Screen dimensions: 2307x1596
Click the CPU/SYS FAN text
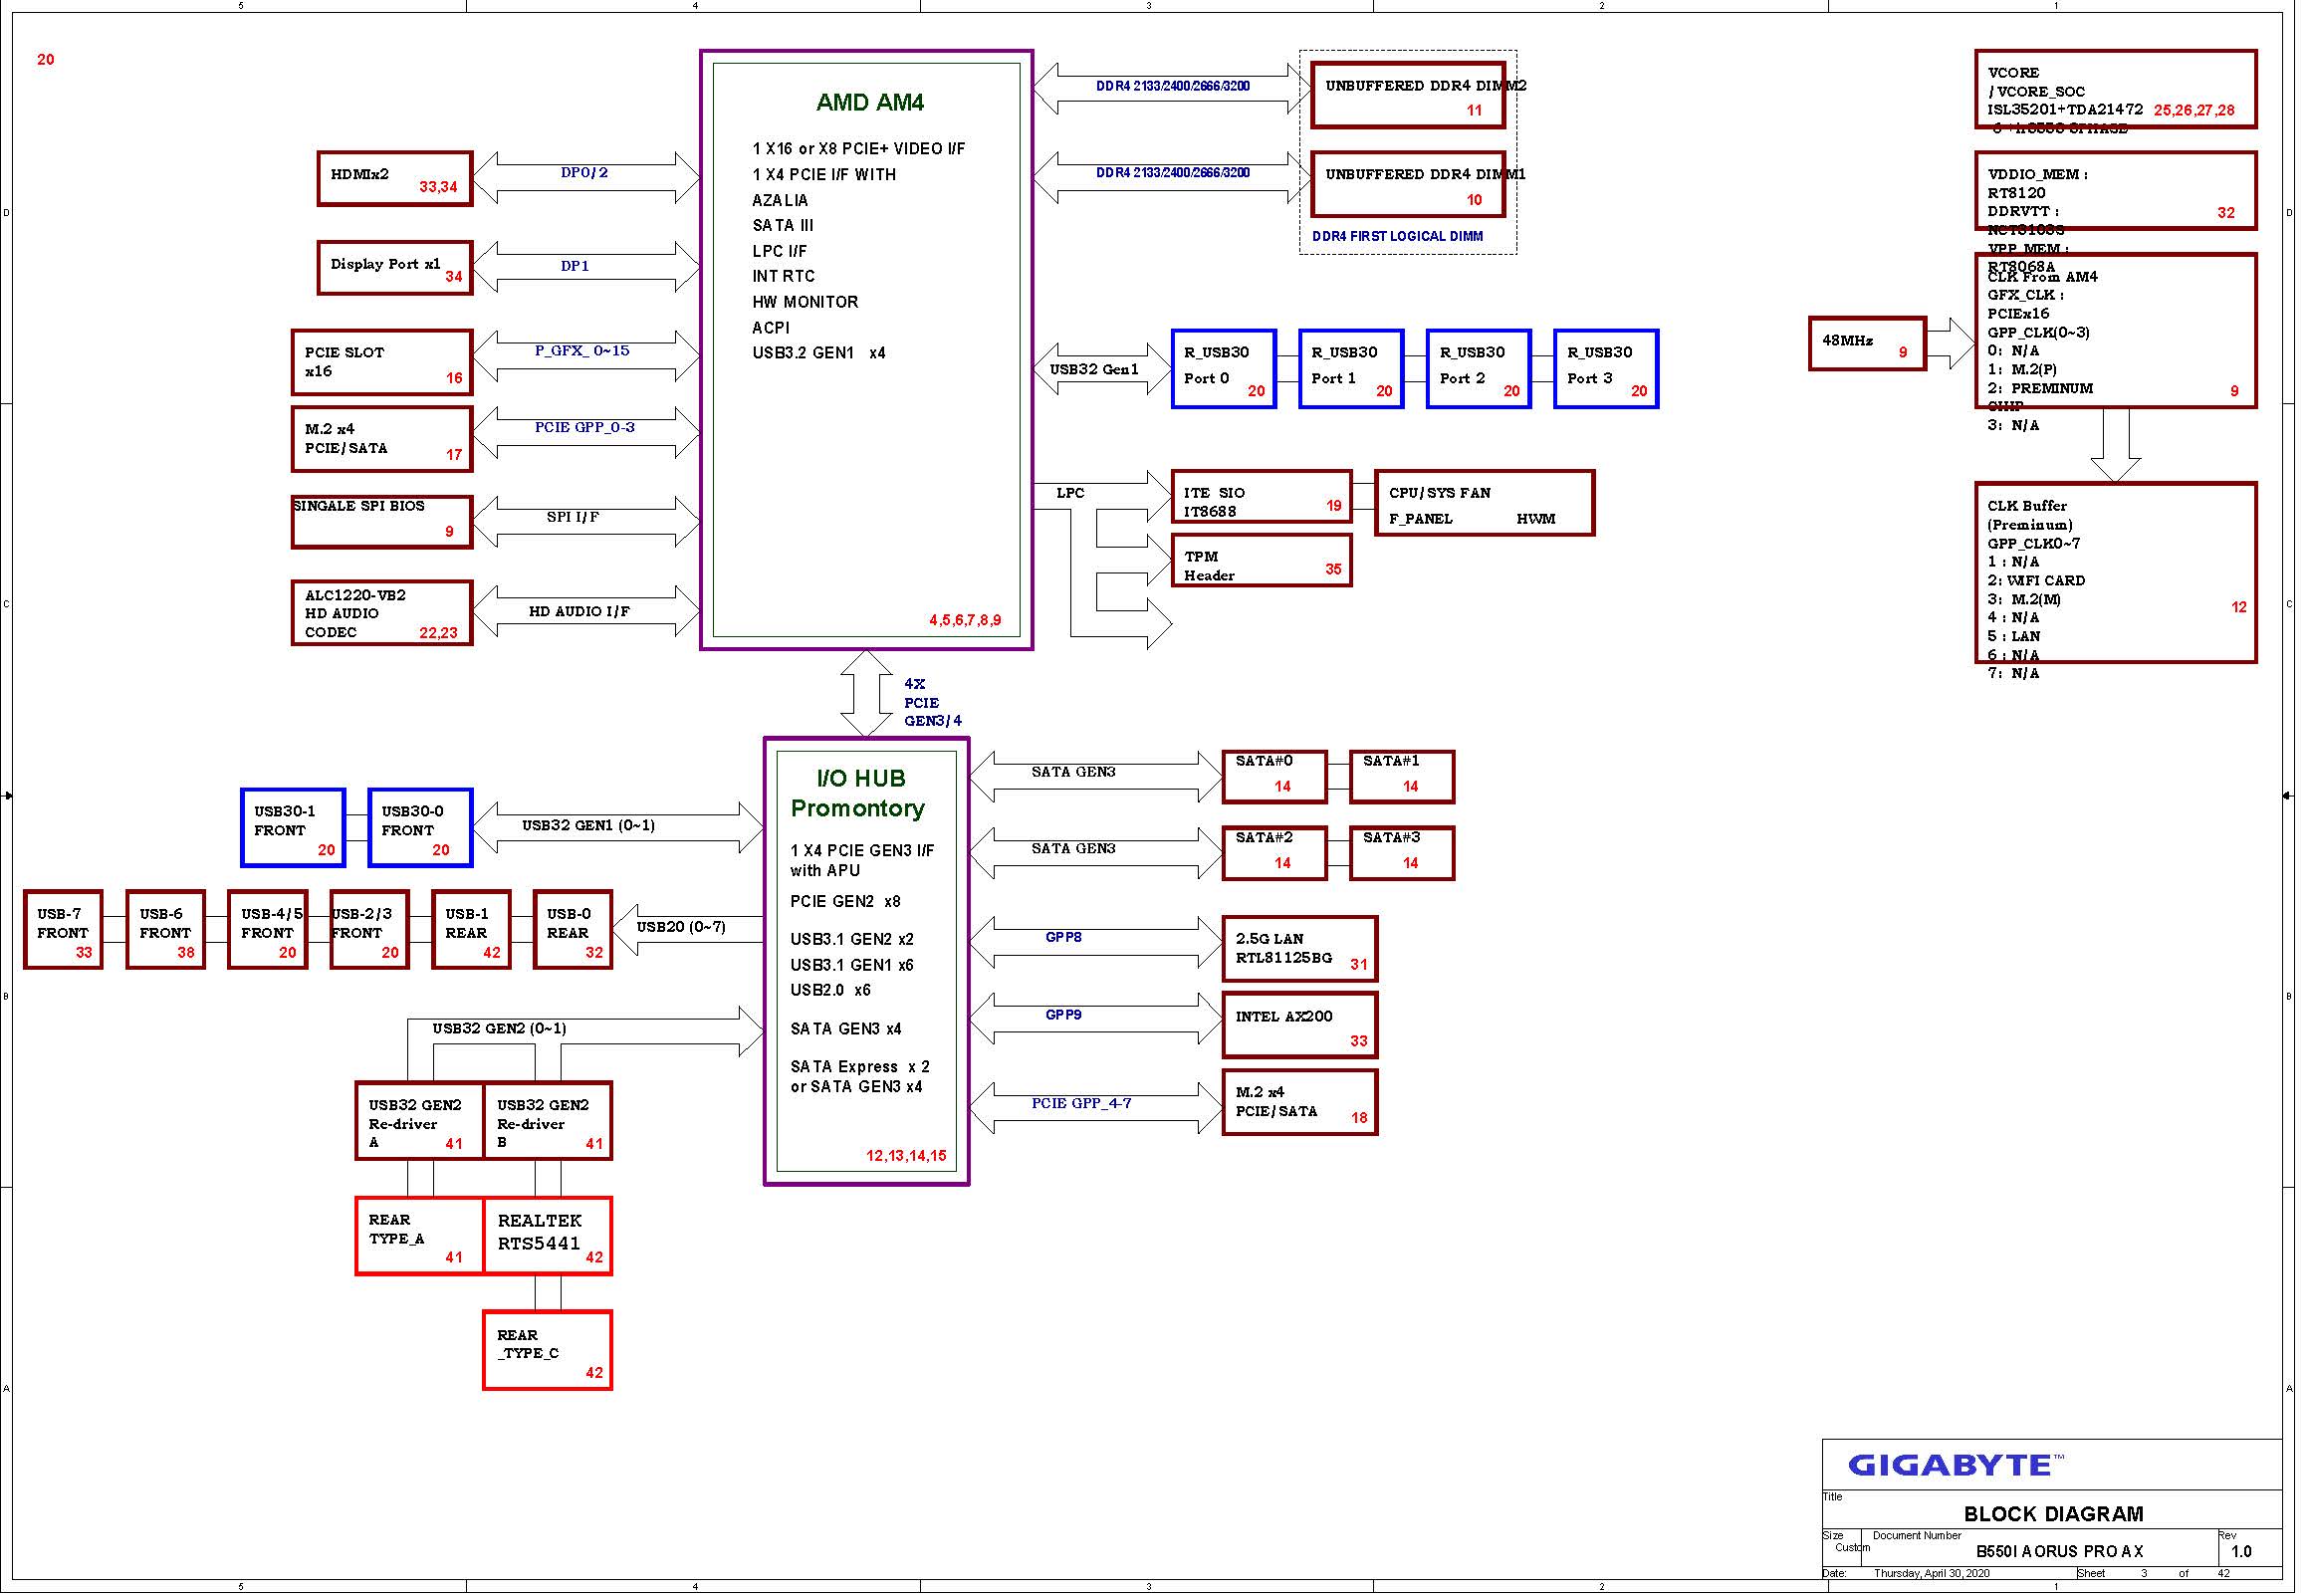(x=1439, y=493)
